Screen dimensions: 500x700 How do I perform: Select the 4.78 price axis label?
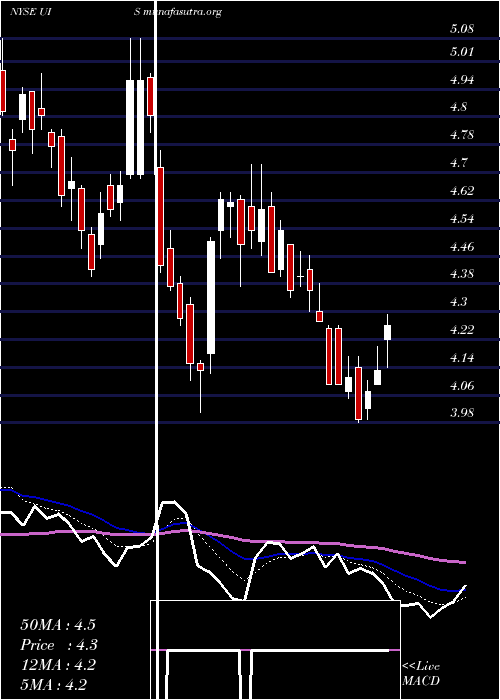point(462,135)
